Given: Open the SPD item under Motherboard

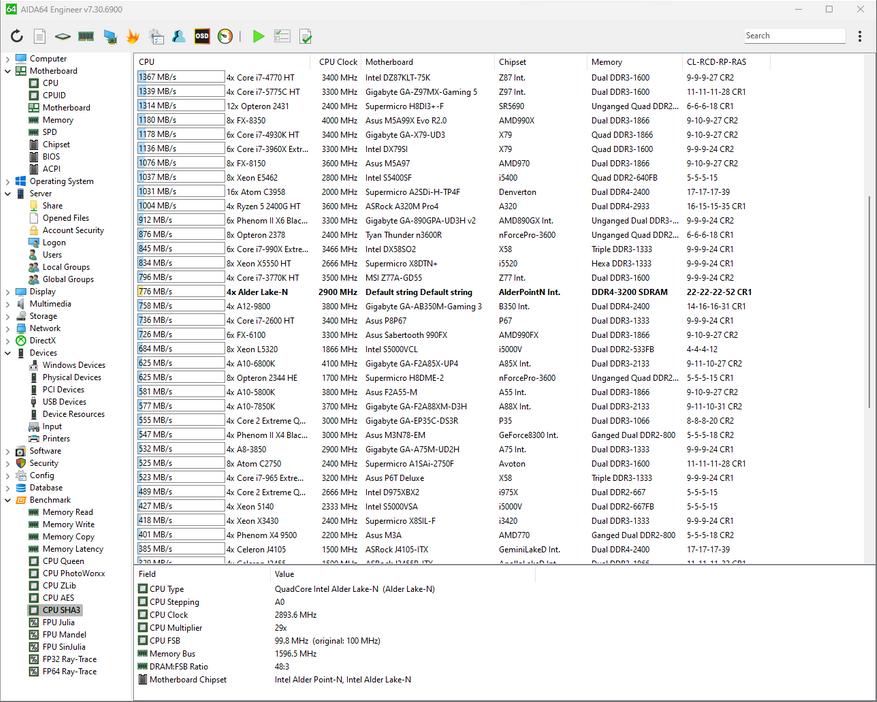Looking at the screenshot, I should (49, 132).
